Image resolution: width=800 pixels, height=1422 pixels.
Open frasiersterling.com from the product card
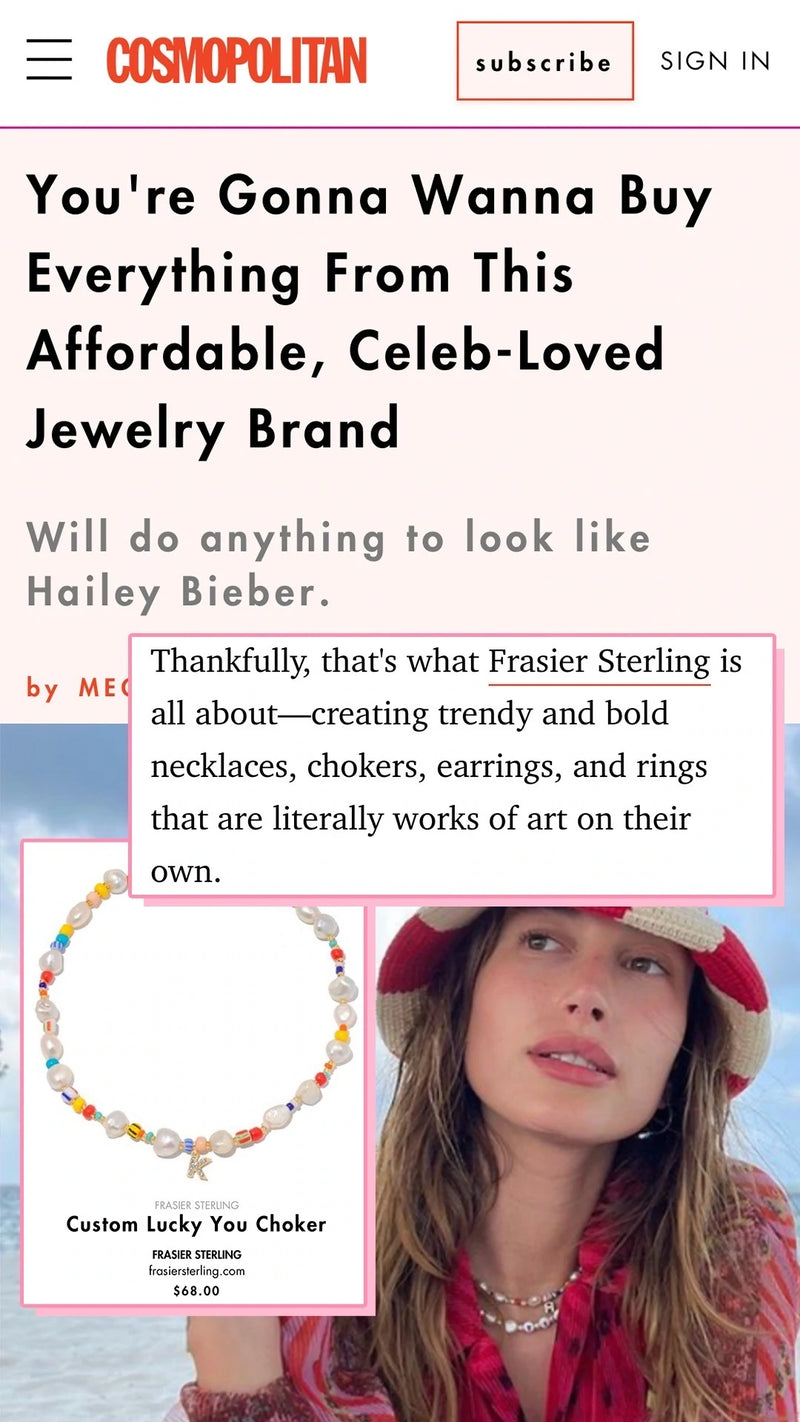(197, 1273)
